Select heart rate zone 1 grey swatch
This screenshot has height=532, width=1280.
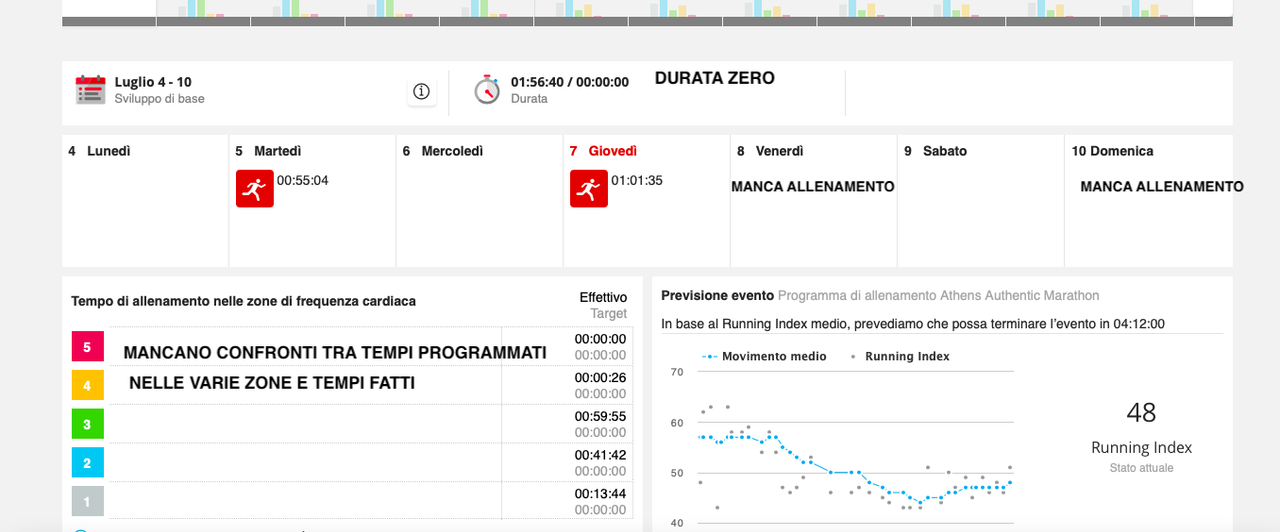[x=87, y=501]
